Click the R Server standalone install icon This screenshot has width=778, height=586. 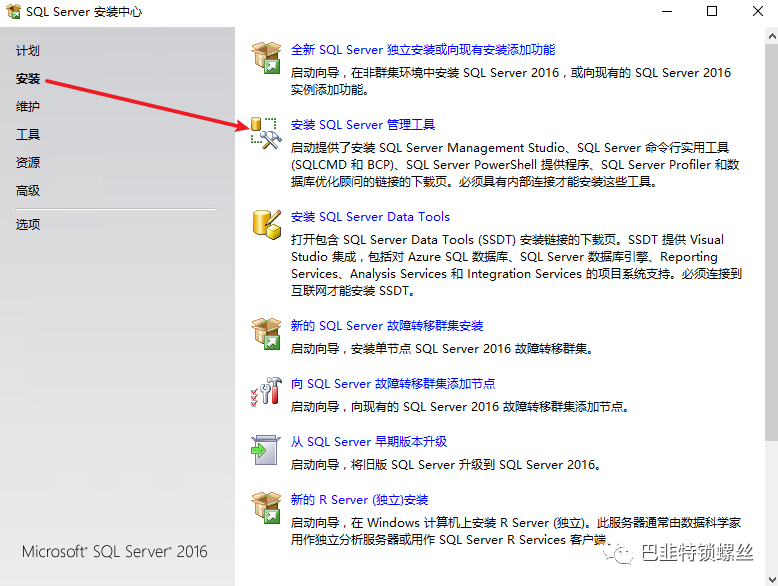point(266,508)
